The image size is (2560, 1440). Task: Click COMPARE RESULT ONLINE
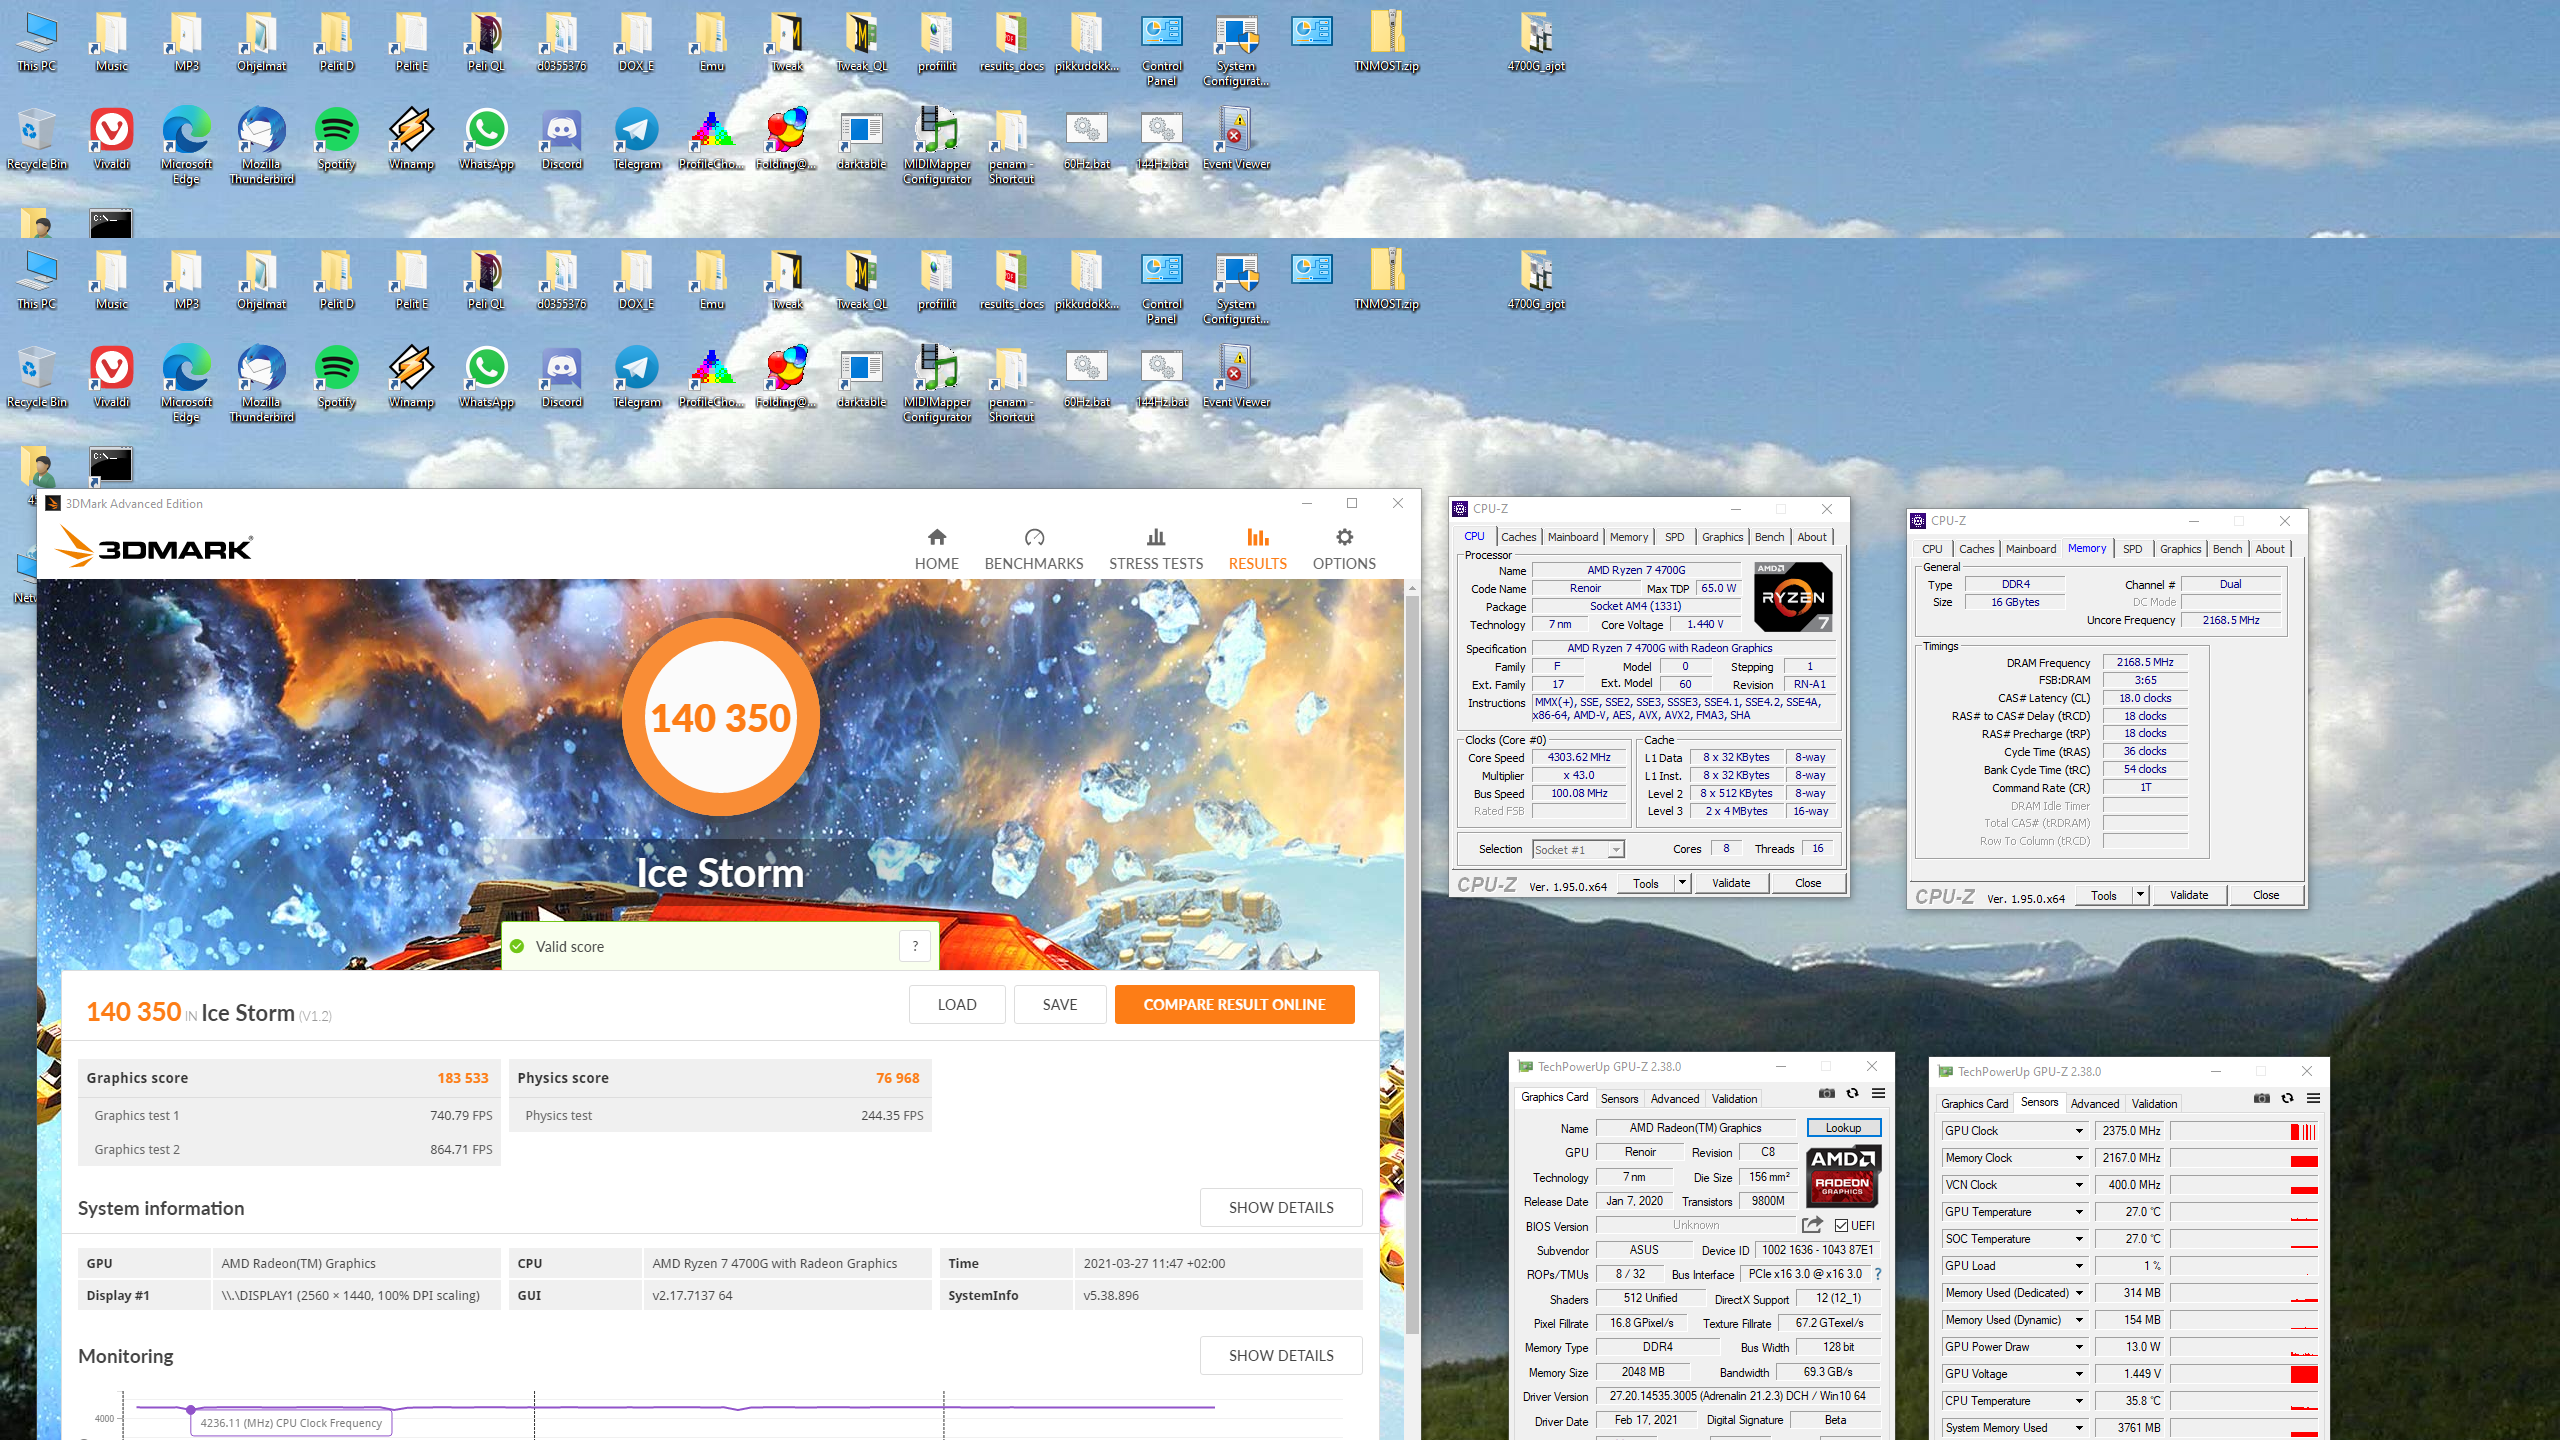pyautogui.click(x=1234, y=1004)
